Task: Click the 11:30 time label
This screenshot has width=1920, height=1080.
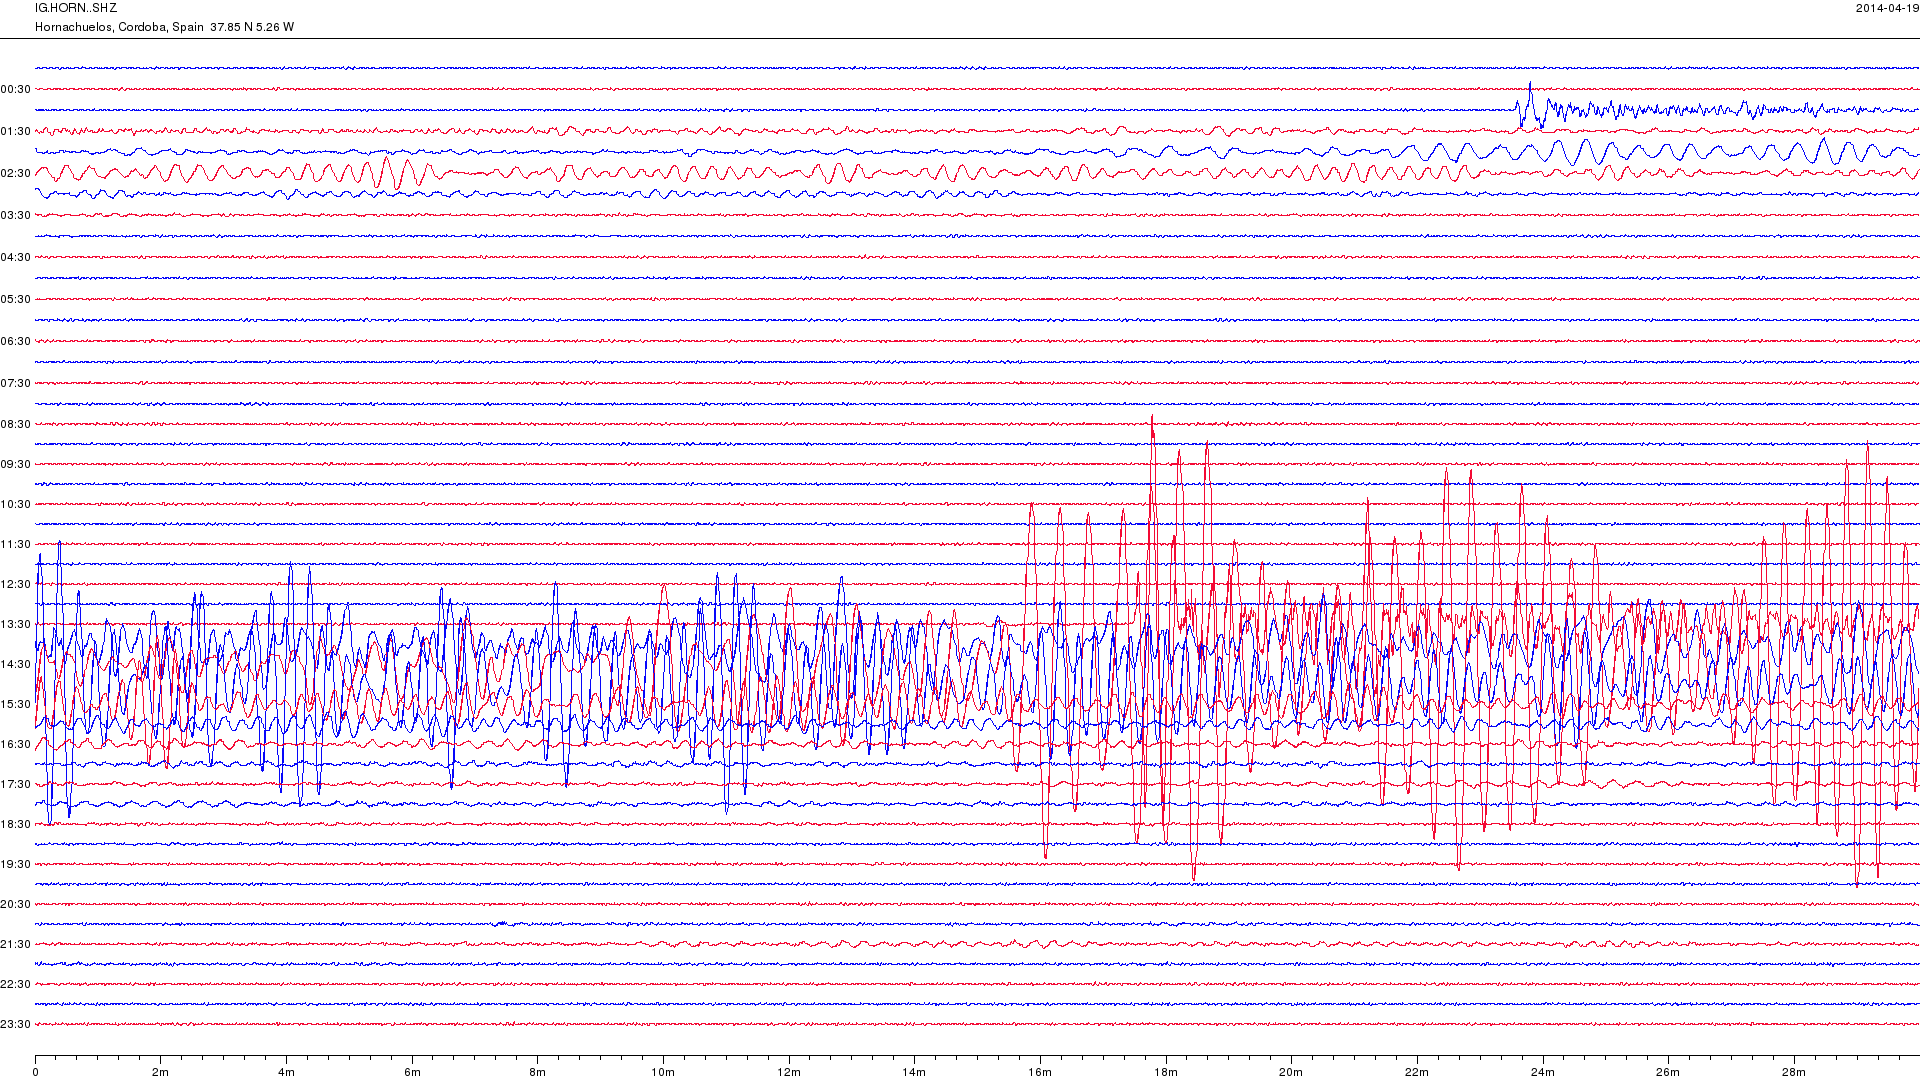Action: point(16,544)
